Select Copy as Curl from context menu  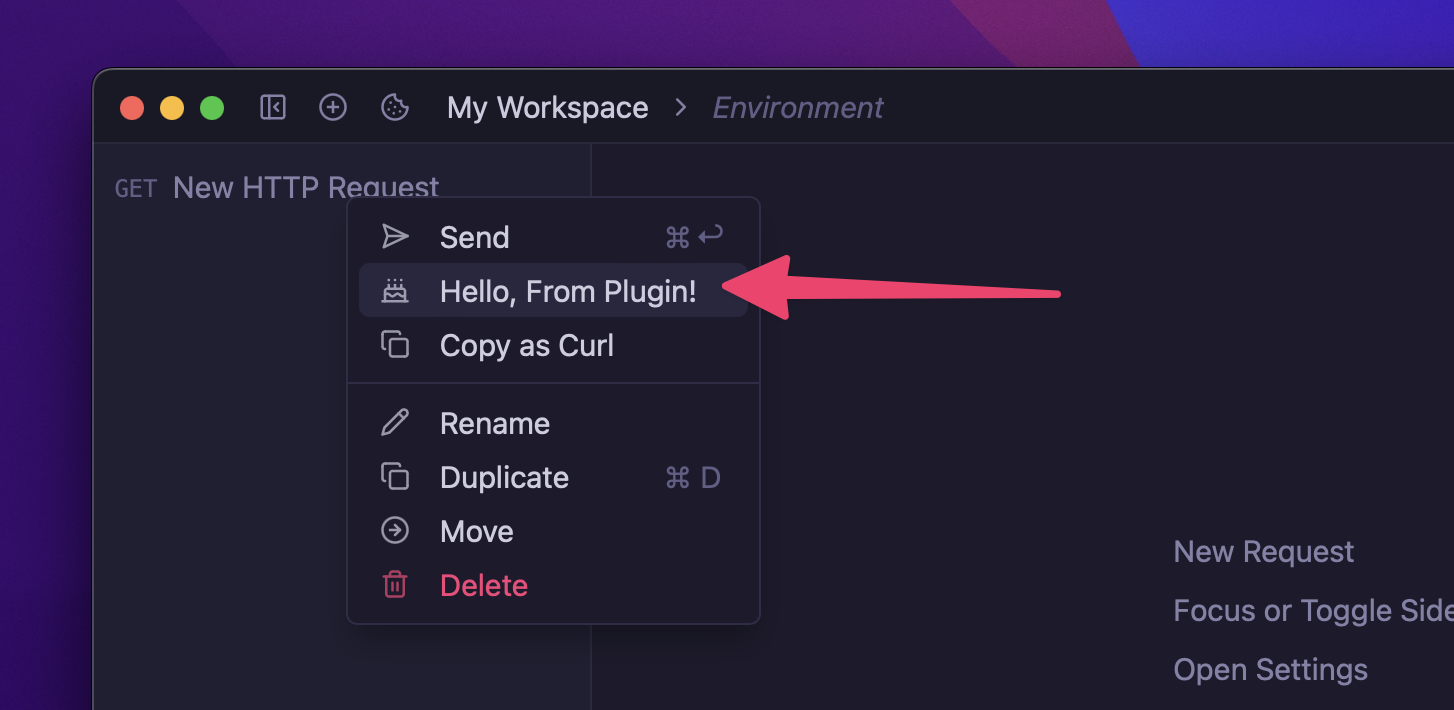pos(526,345)
